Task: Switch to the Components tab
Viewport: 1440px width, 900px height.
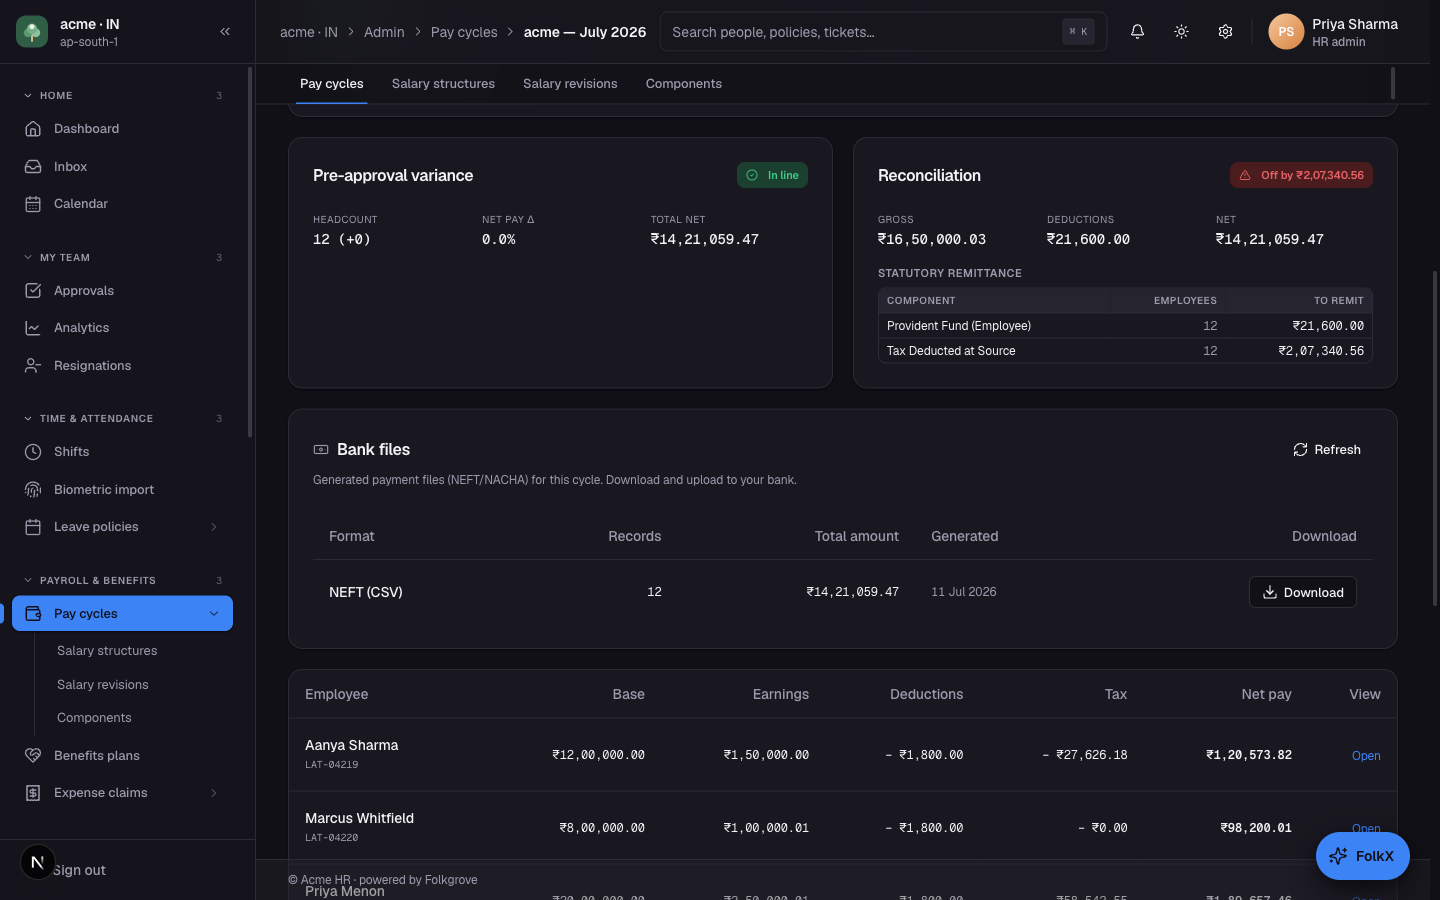Action: (684, 84)
